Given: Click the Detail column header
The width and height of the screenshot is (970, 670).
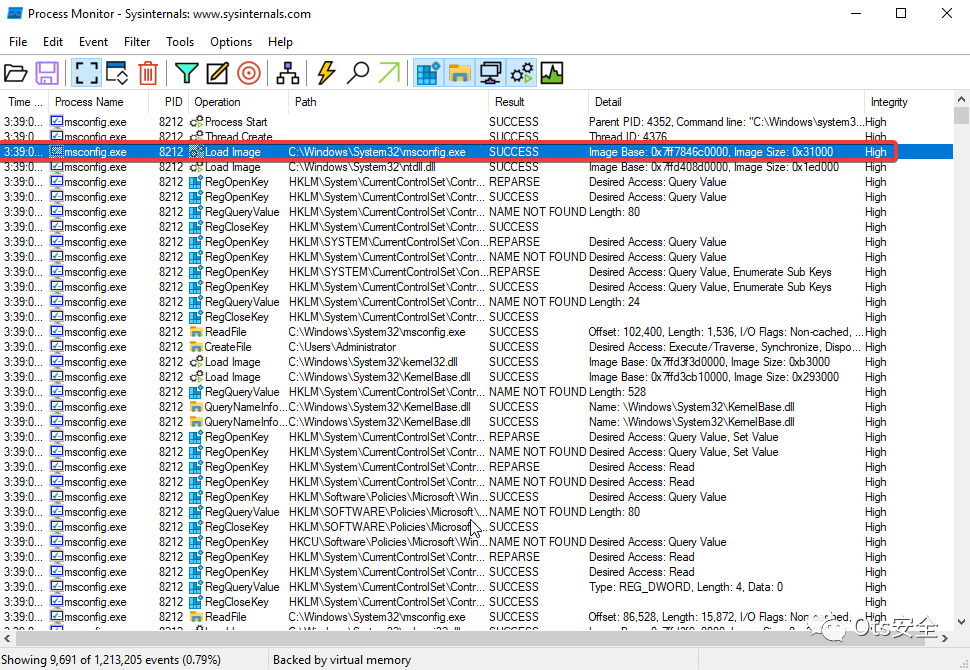Looking at the screenshot, I should pos(726,102).
